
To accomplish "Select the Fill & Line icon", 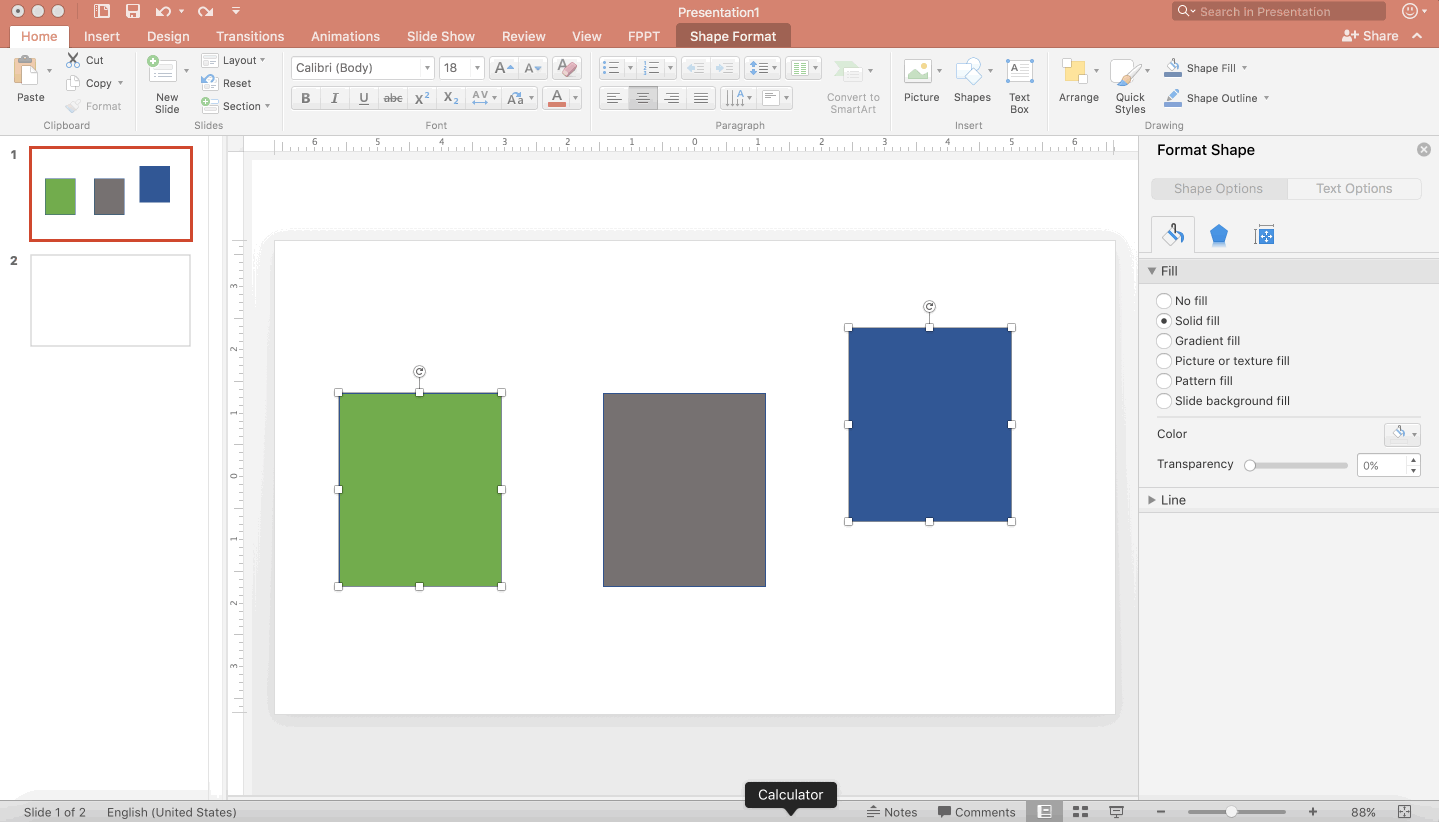I will [1172, 234].
